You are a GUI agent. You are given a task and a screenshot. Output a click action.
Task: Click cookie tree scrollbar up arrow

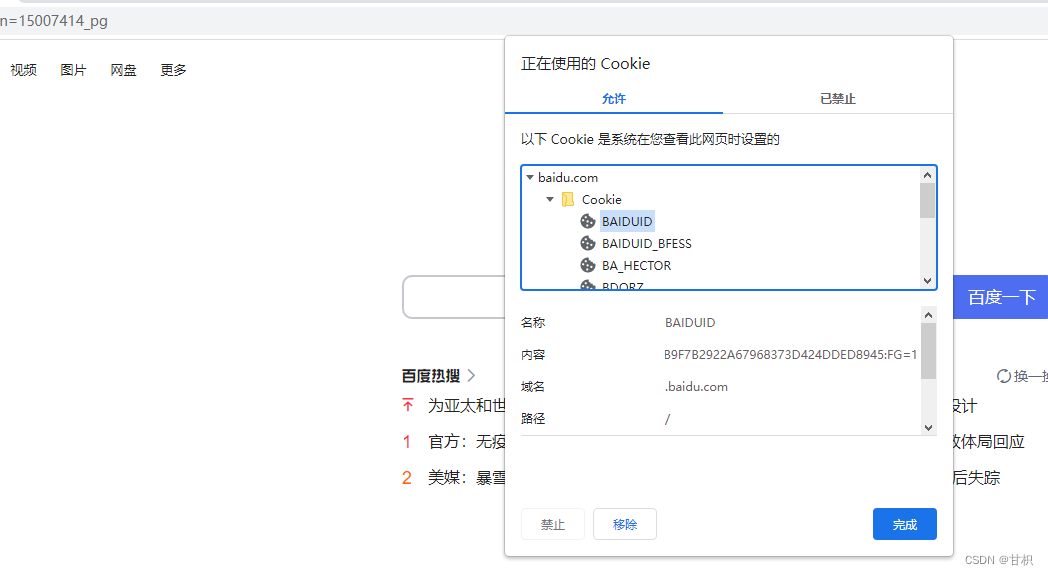(927, 175)
